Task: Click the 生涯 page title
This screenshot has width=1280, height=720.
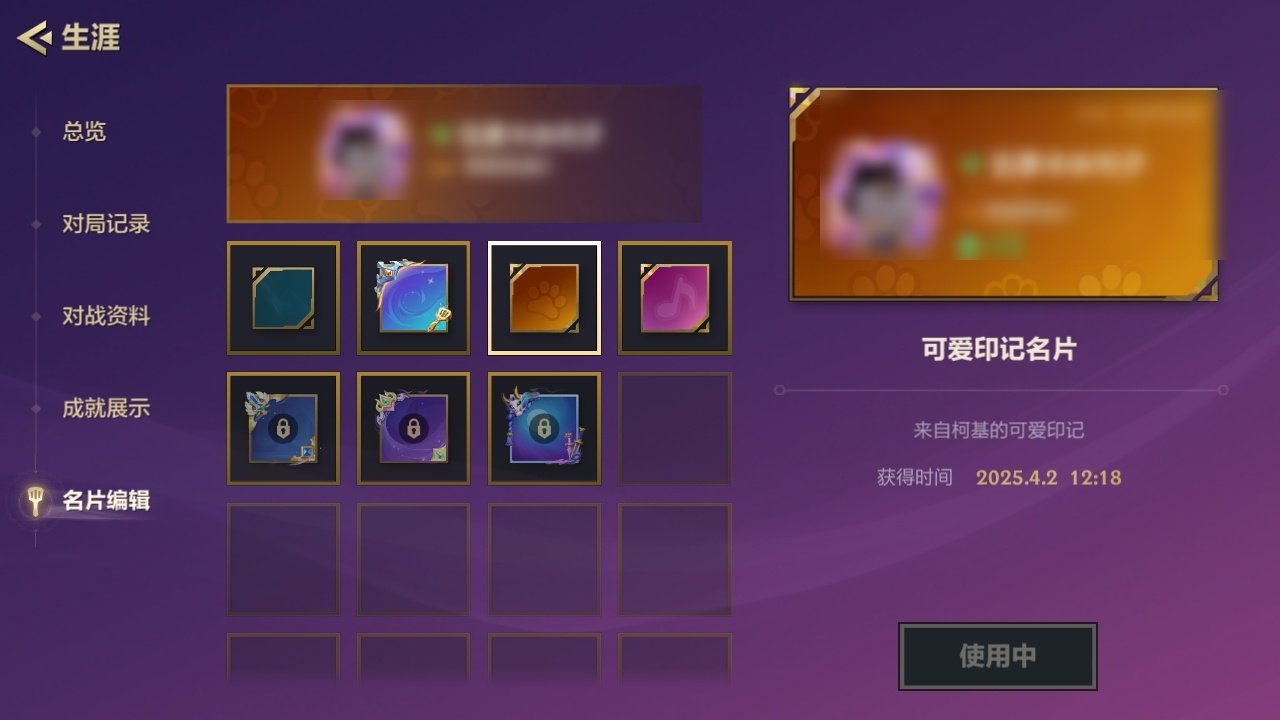Action: 91,38
